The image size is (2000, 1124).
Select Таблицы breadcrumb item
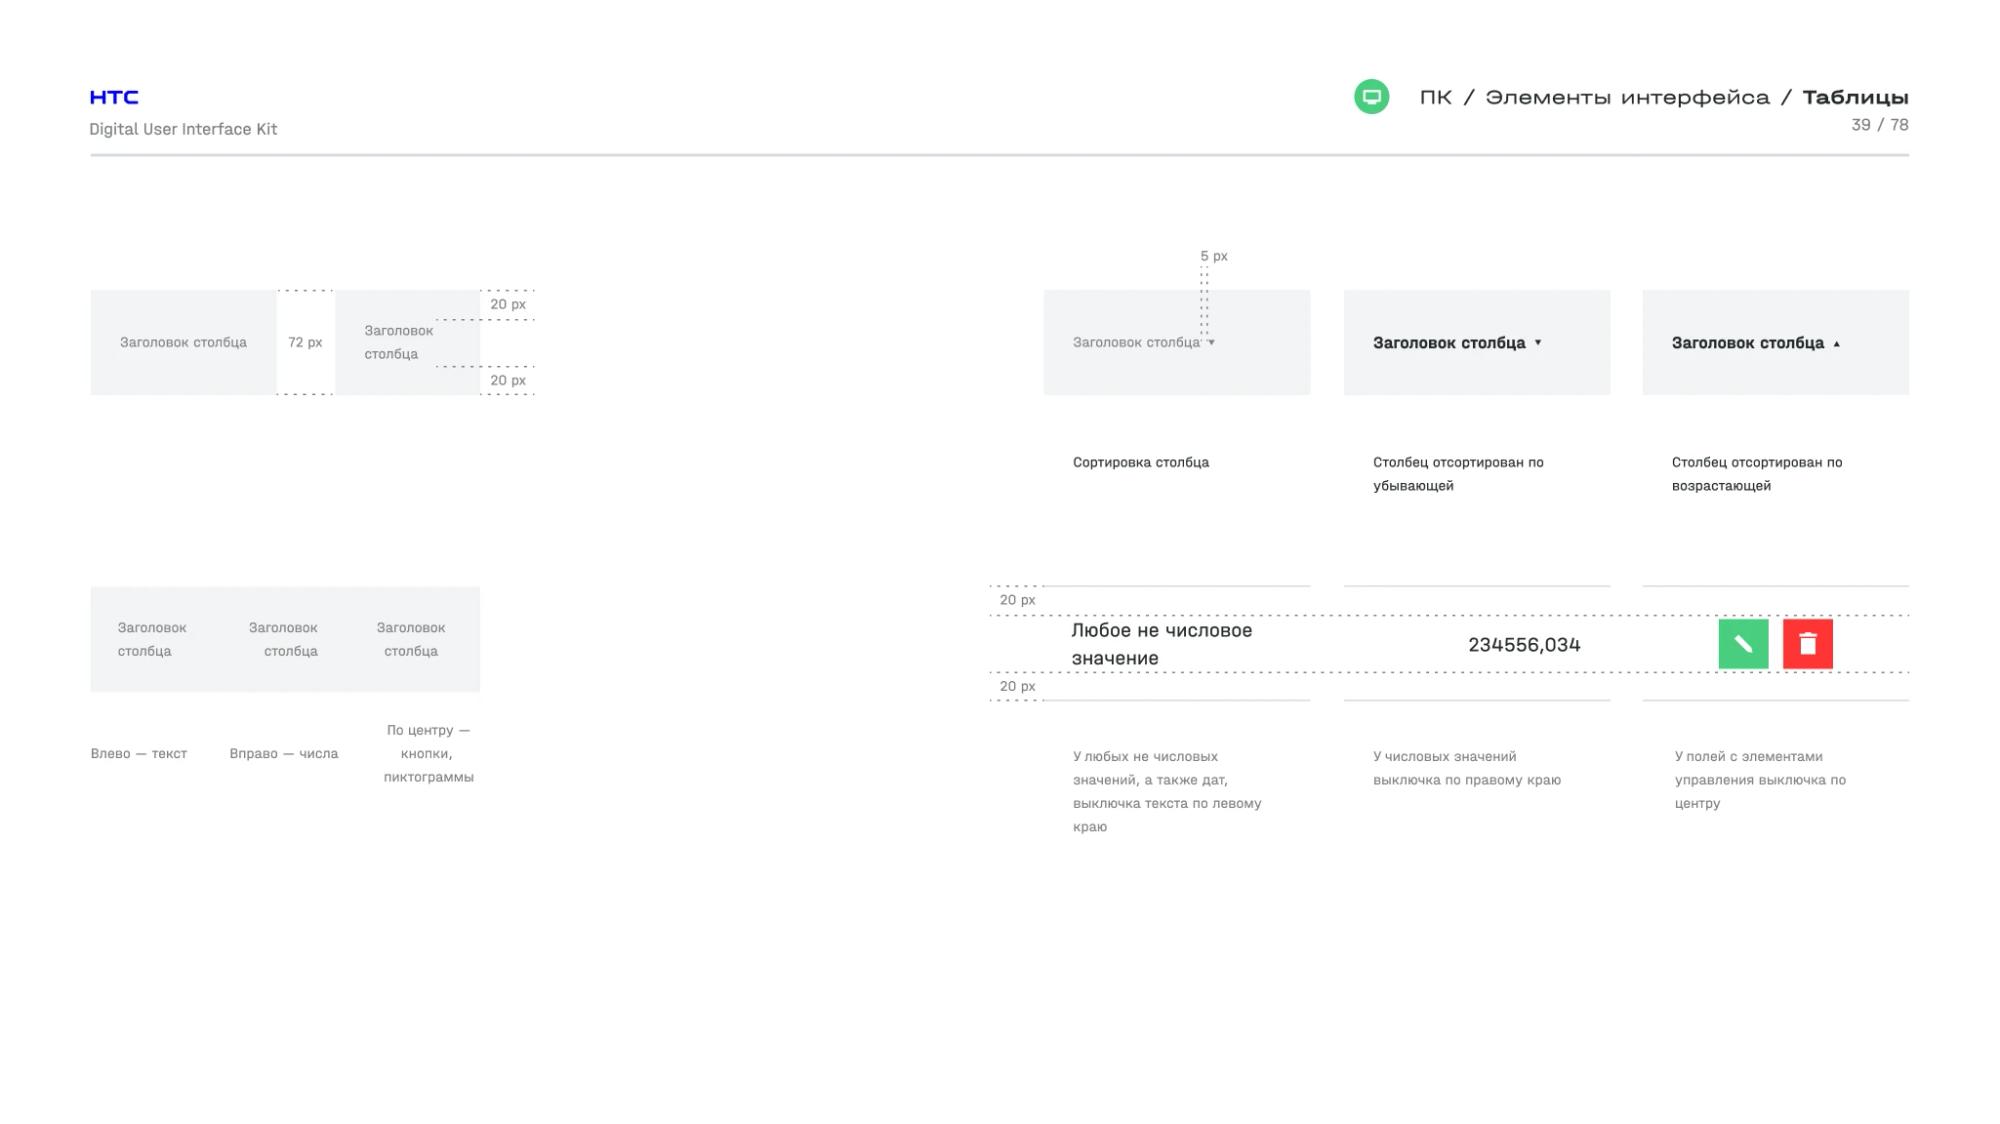(1855, 97)
